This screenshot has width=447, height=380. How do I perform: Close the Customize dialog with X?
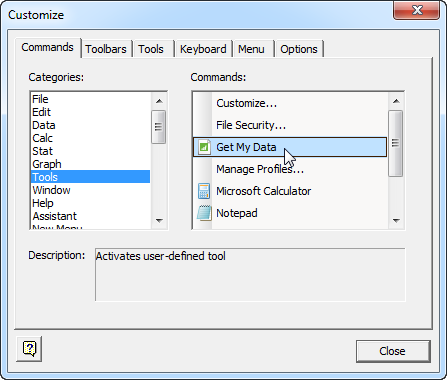[x=416, y=10]
